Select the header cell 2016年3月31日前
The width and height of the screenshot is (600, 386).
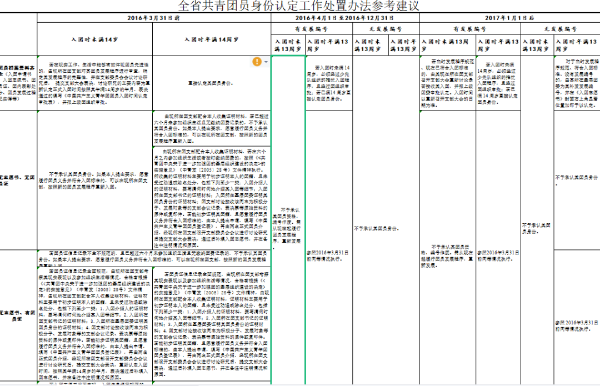coord(154,18)
